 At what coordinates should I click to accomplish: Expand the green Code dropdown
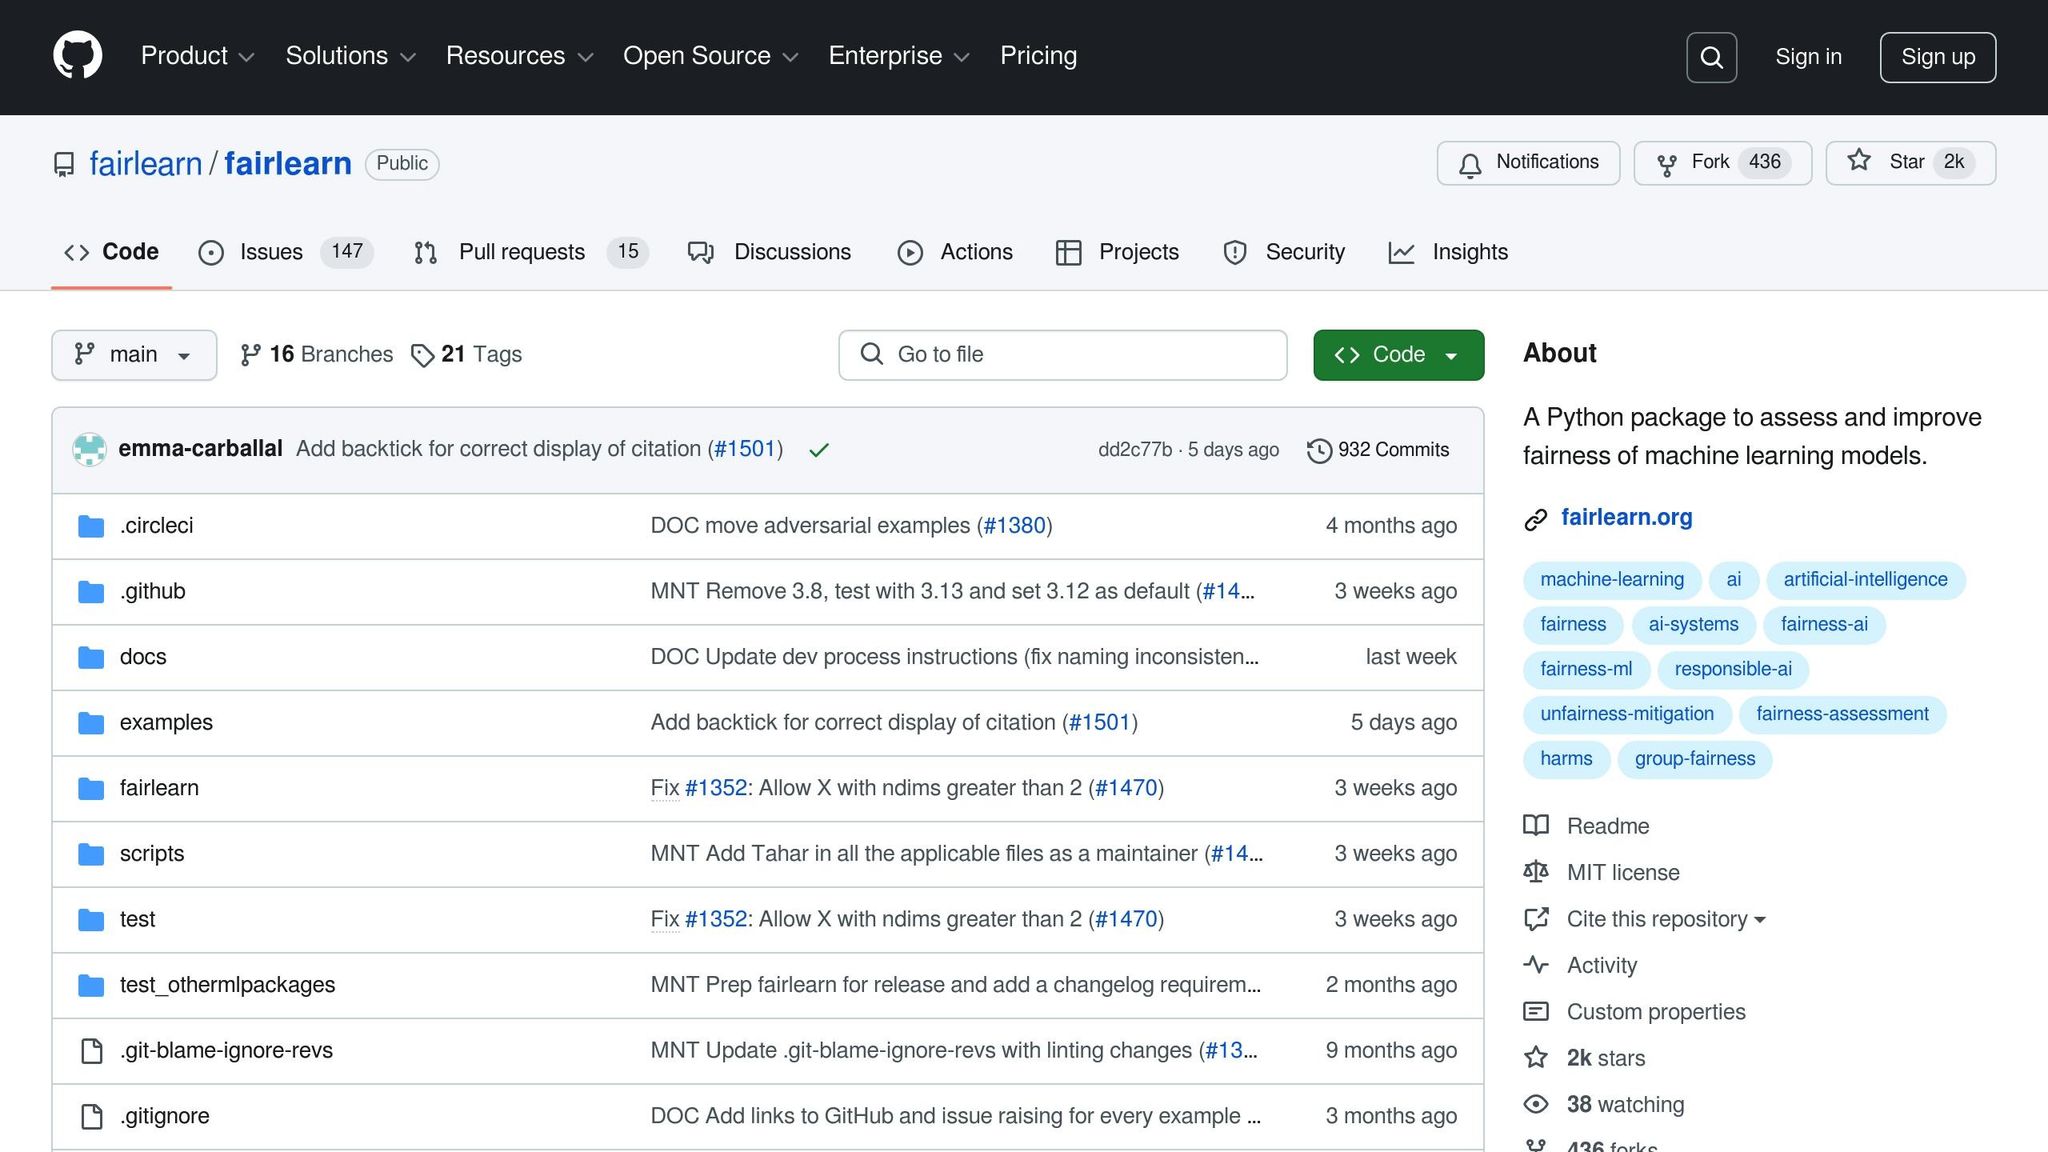click(1398, 354)
